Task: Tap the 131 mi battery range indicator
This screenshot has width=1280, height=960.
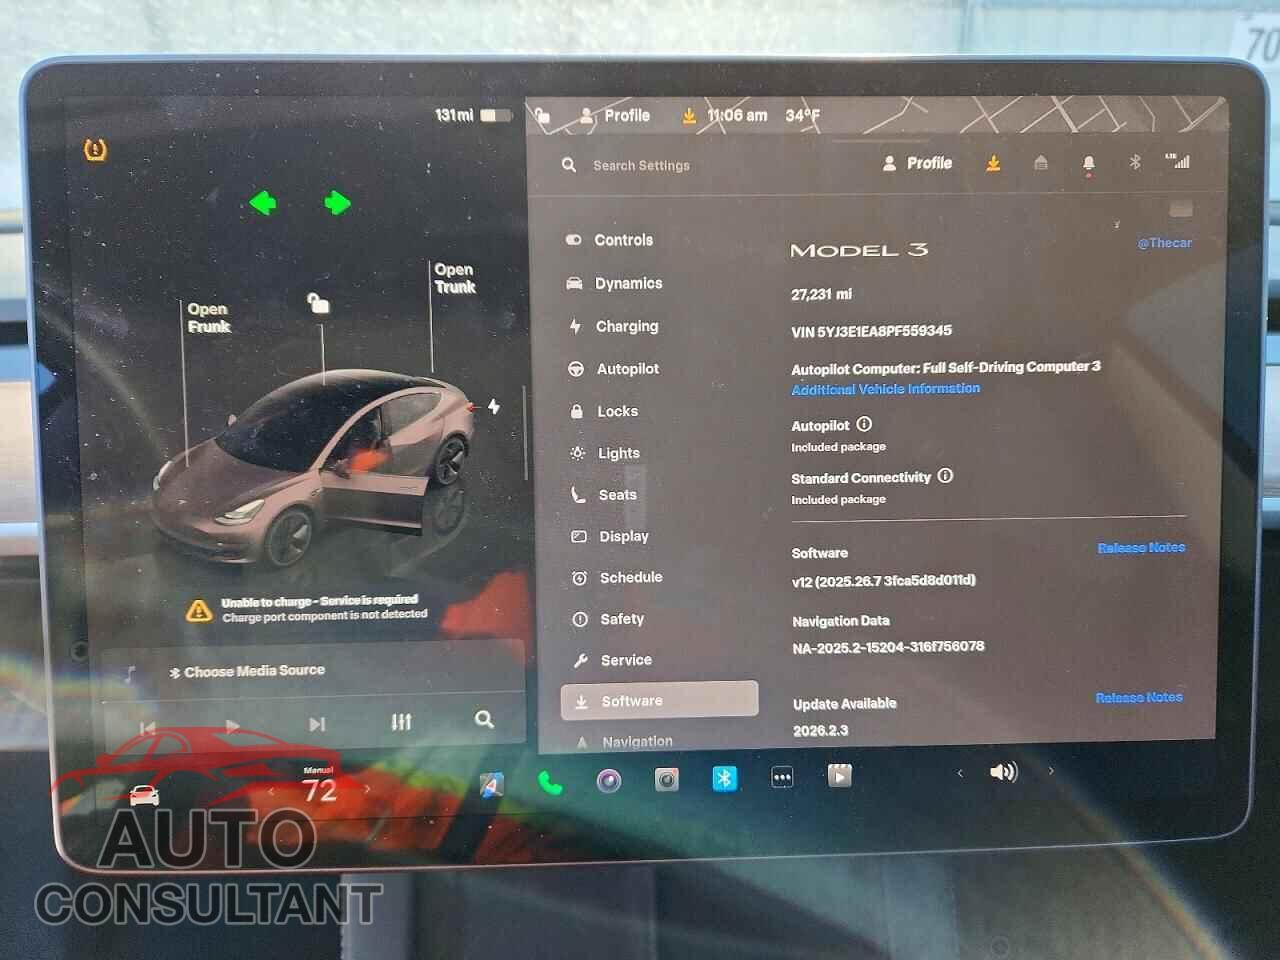Action: pyautogui.click(x=473, y=115)
